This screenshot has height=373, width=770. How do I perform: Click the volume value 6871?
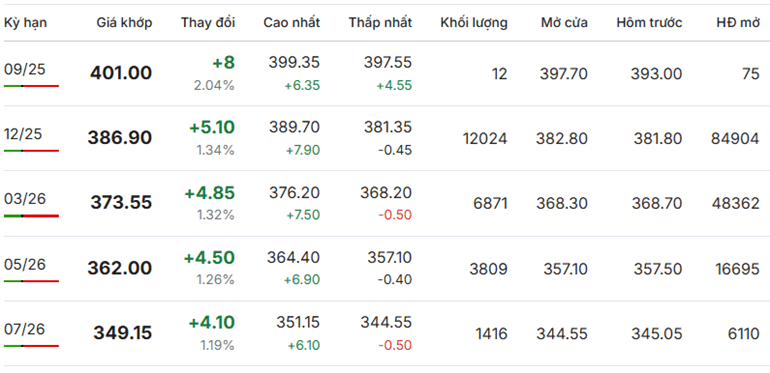pyautogui.click(x=491, y=203)
